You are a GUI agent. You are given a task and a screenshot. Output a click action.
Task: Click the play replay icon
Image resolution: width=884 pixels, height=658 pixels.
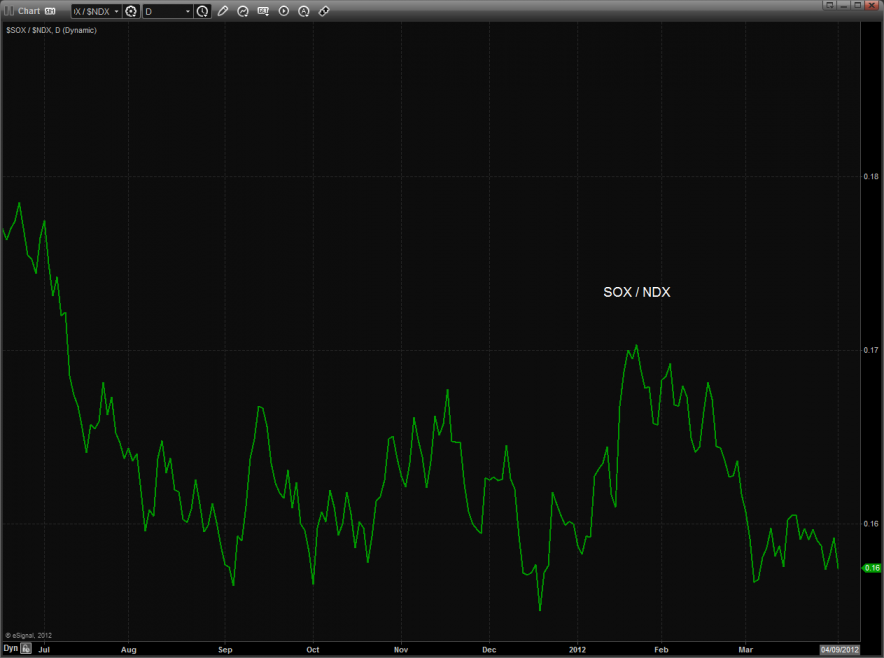[x=283, y=11]
